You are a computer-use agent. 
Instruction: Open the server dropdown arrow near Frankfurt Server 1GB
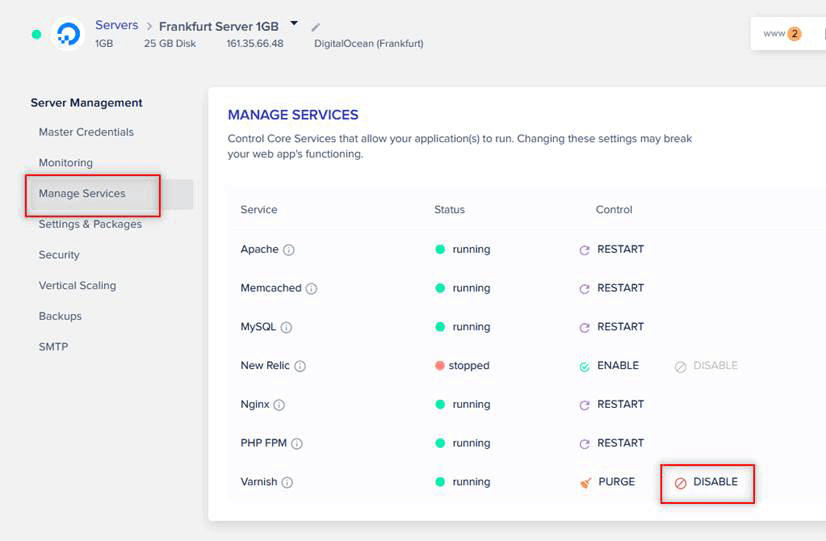[294, 23]
